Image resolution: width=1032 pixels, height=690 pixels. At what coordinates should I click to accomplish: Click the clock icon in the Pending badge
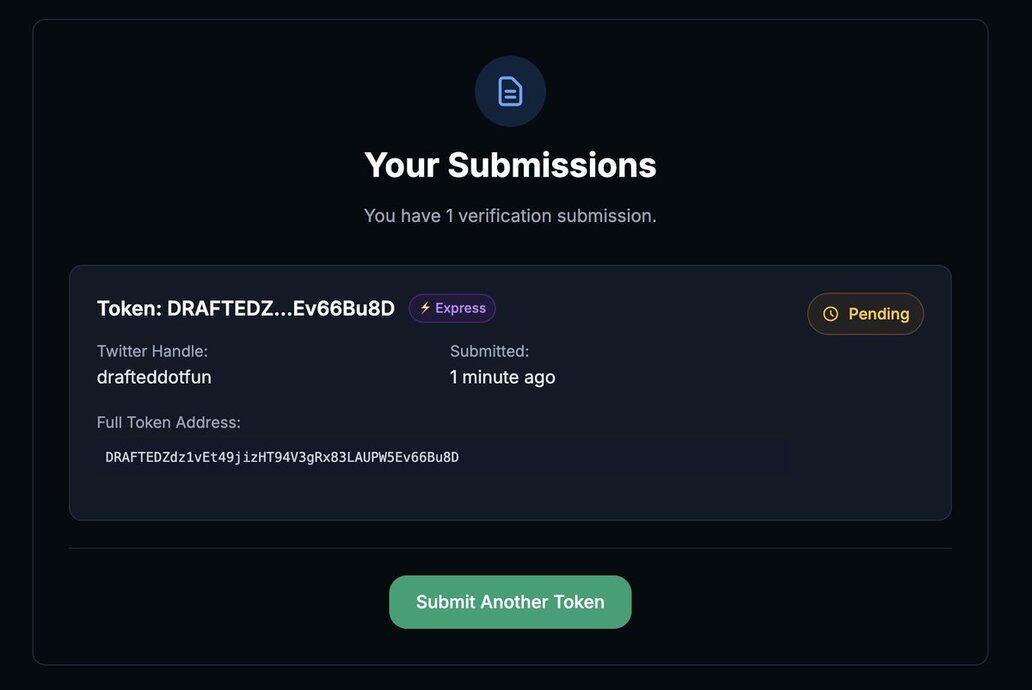pos(831,314)
